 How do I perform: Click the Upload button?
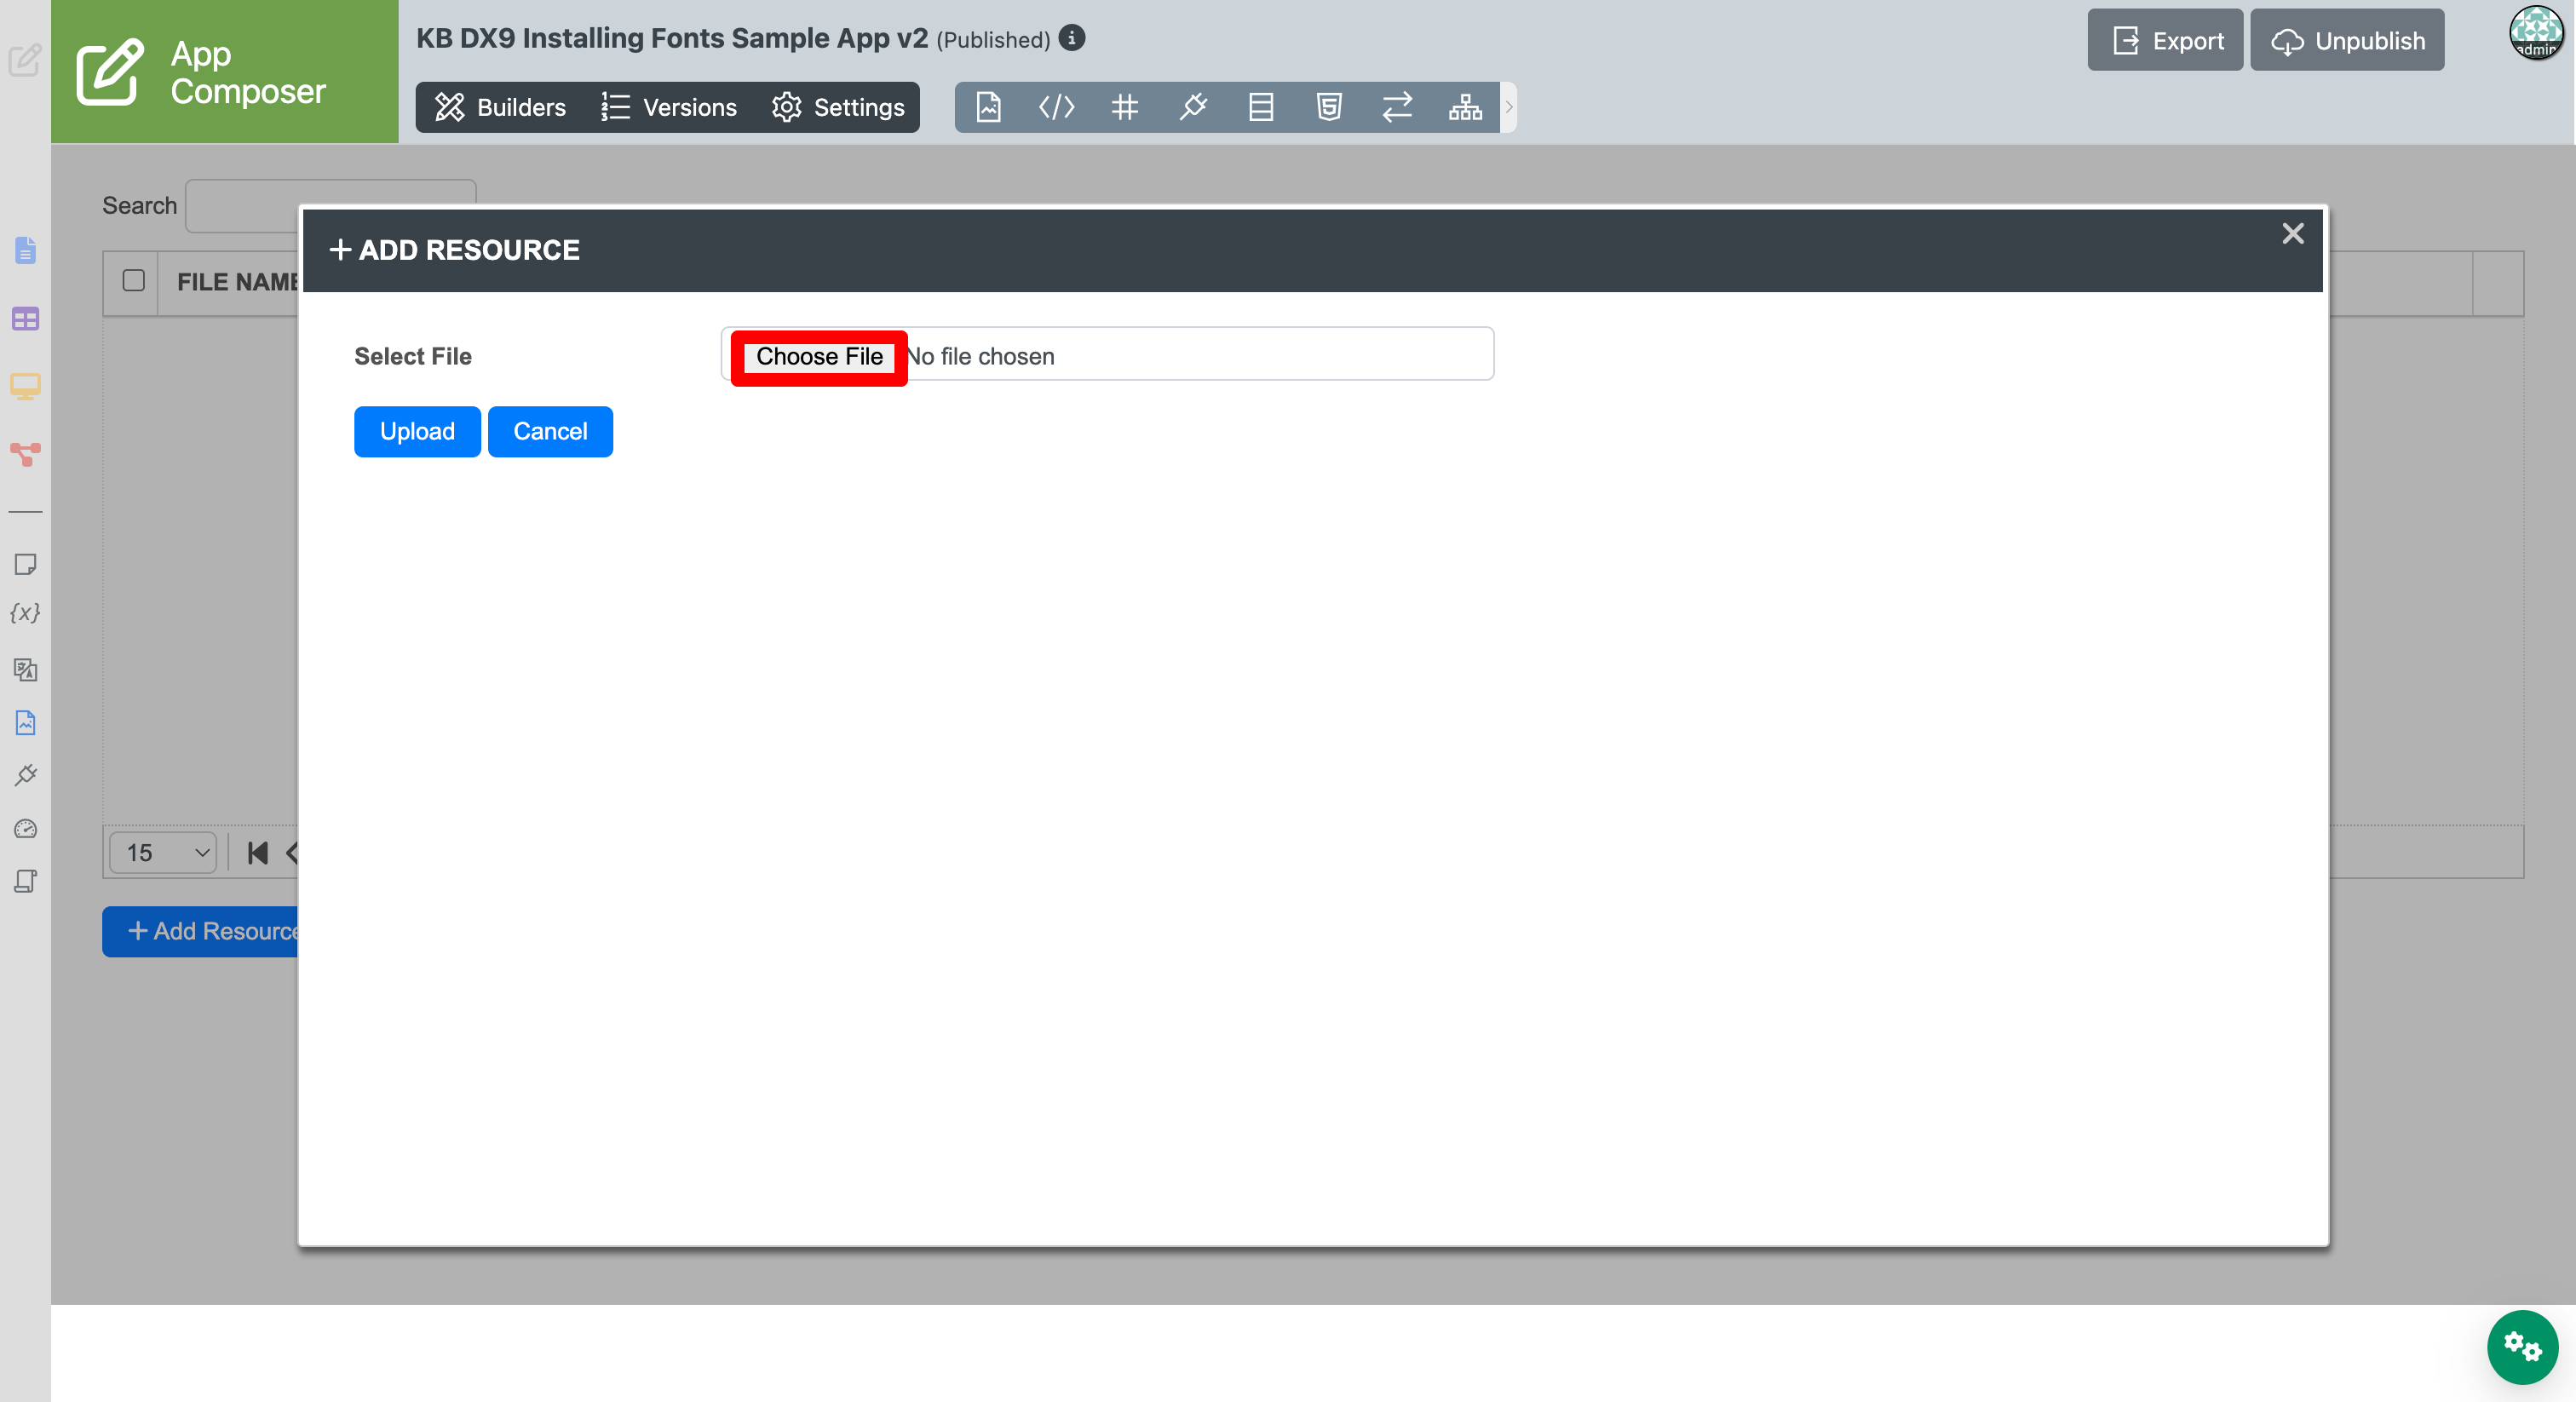pos(417,432)
